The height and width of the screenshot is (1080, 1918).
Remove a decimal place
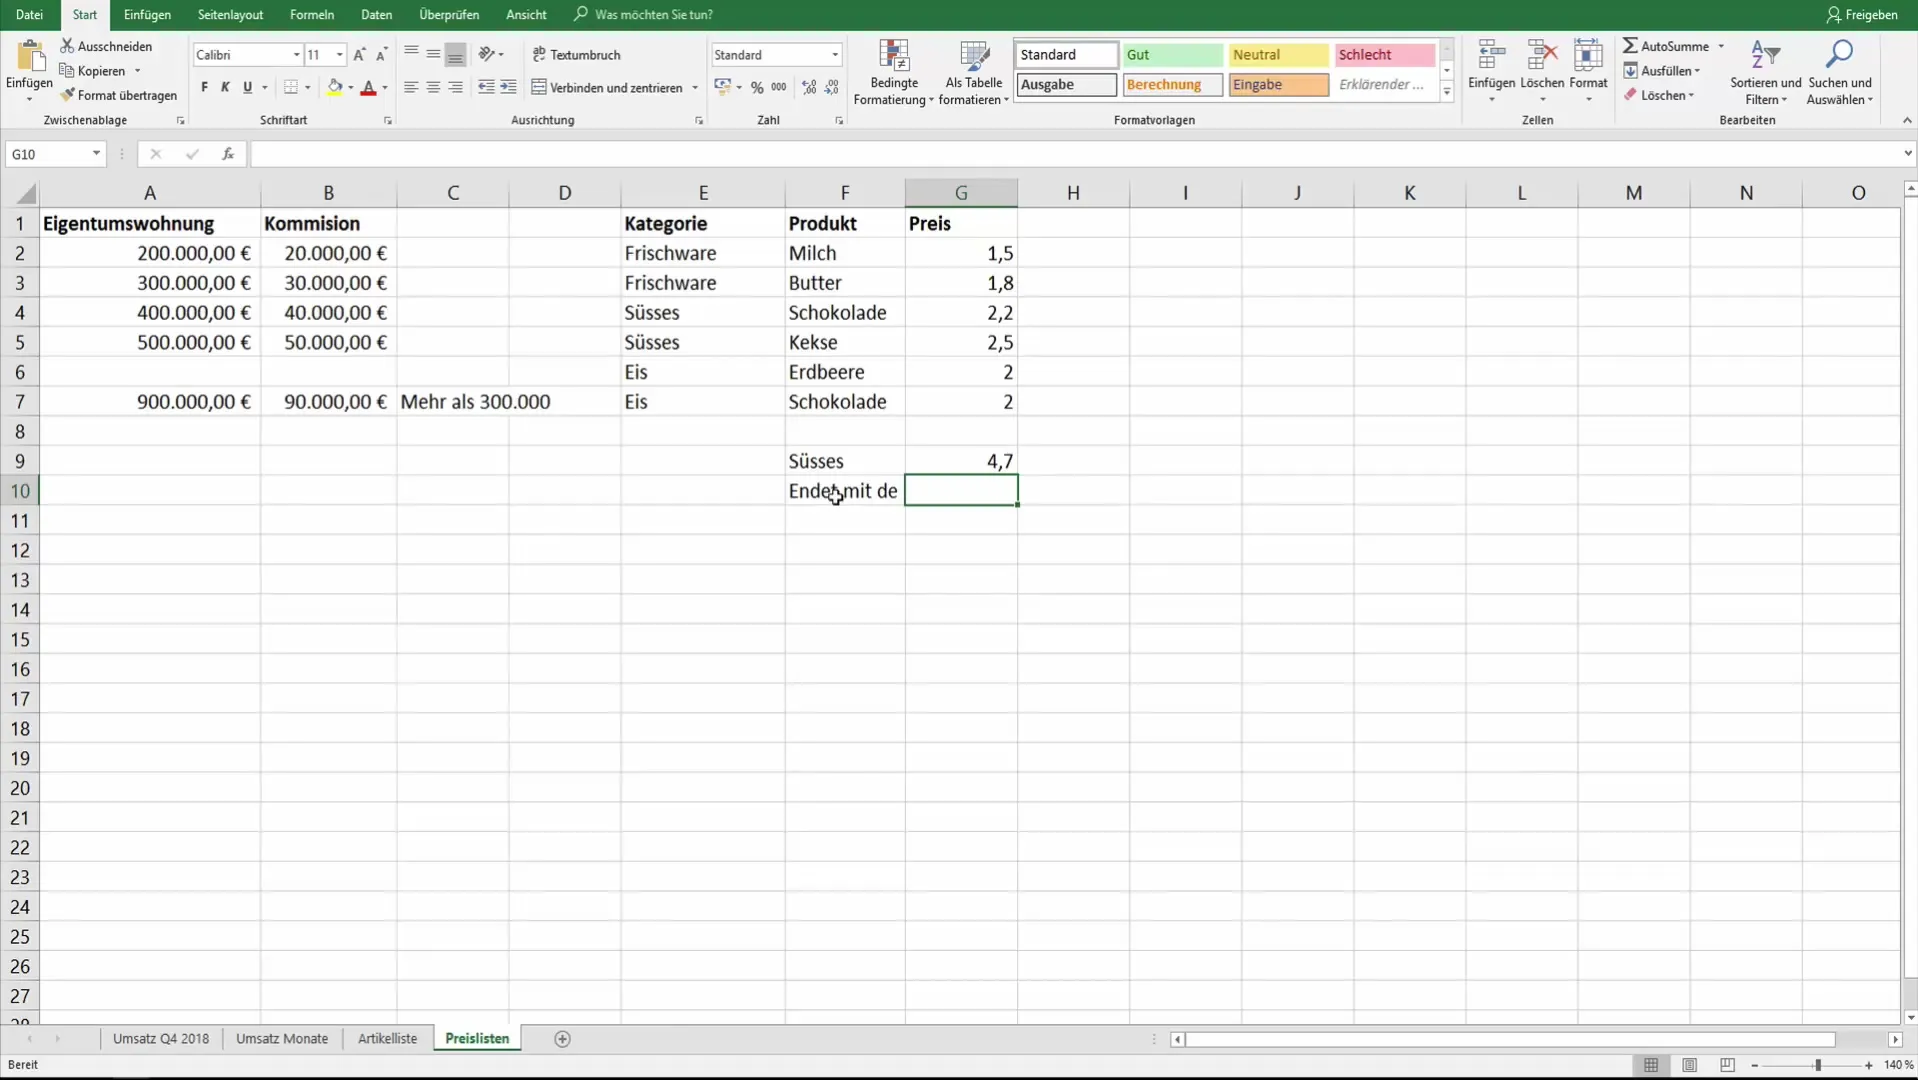(831, 88)
